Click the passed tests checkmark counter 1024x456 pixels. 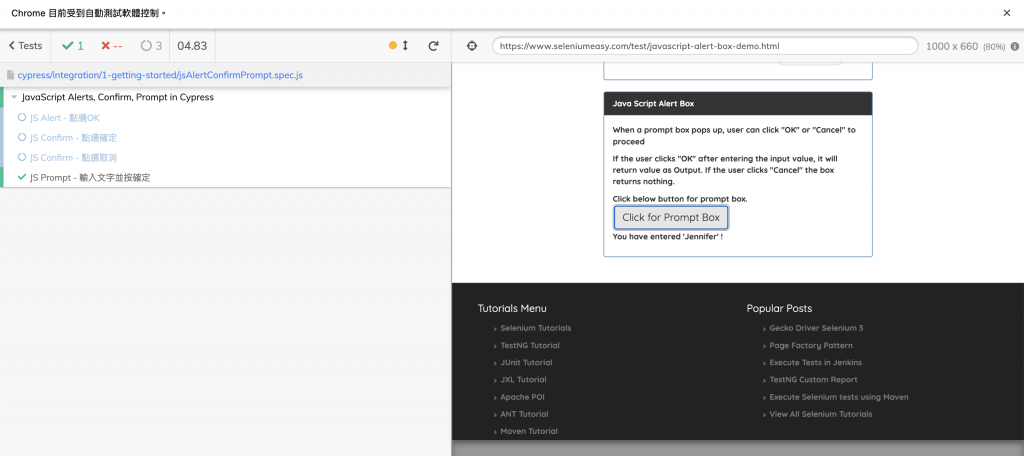click(x=72, y=46)
